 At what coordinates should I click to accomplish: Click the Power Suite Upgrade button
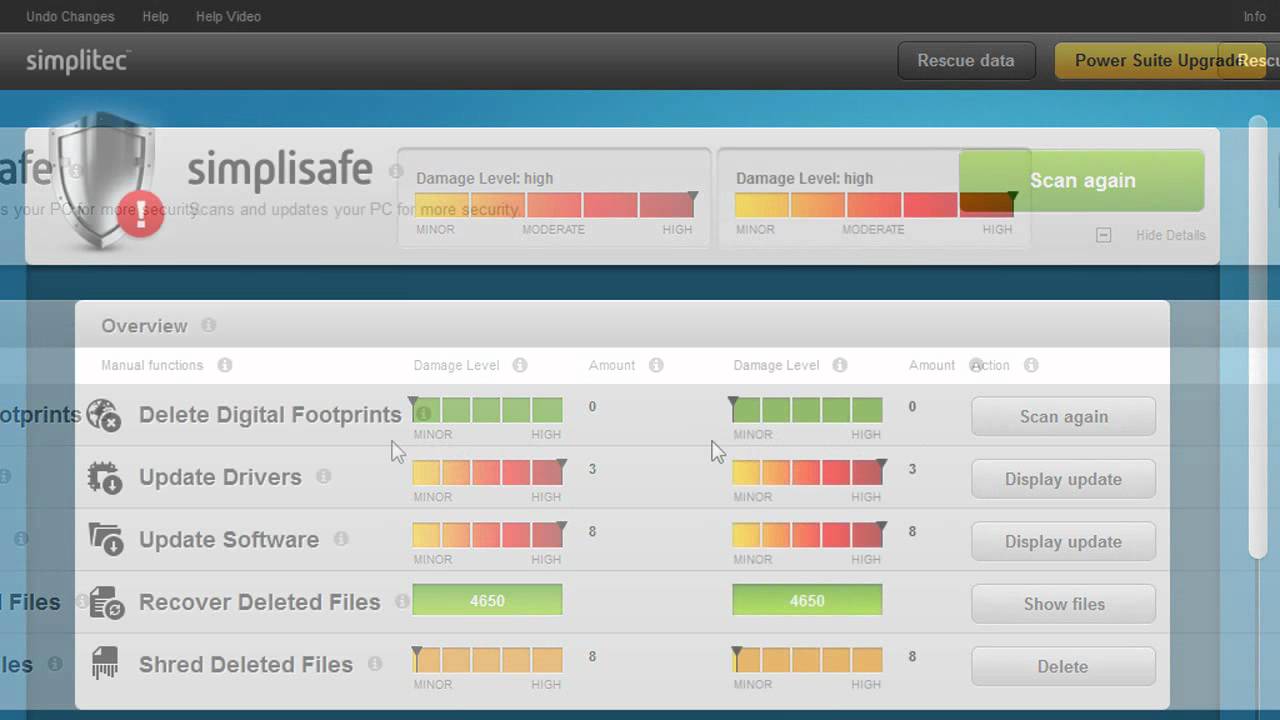pyautogui.click(x=1160, y=60)
